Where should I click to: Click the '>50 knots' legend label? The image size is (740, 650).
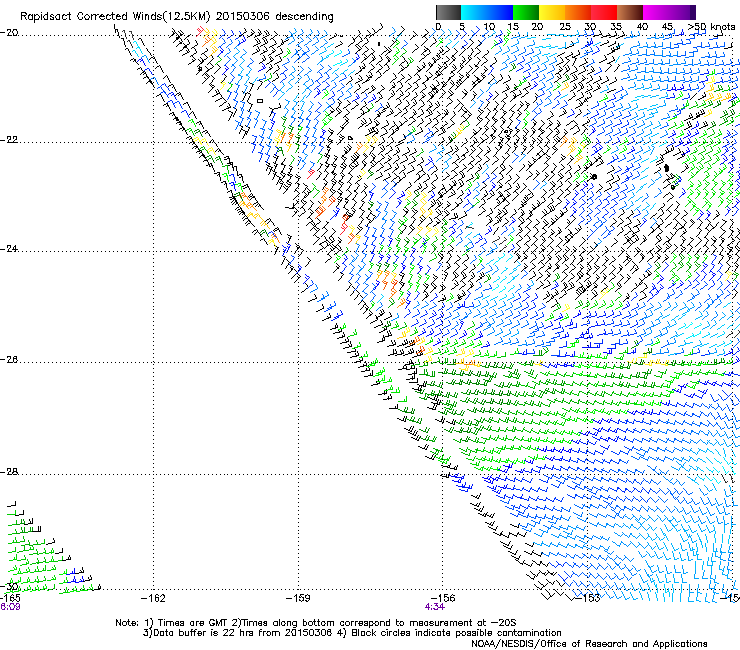[x=711, y=27]
